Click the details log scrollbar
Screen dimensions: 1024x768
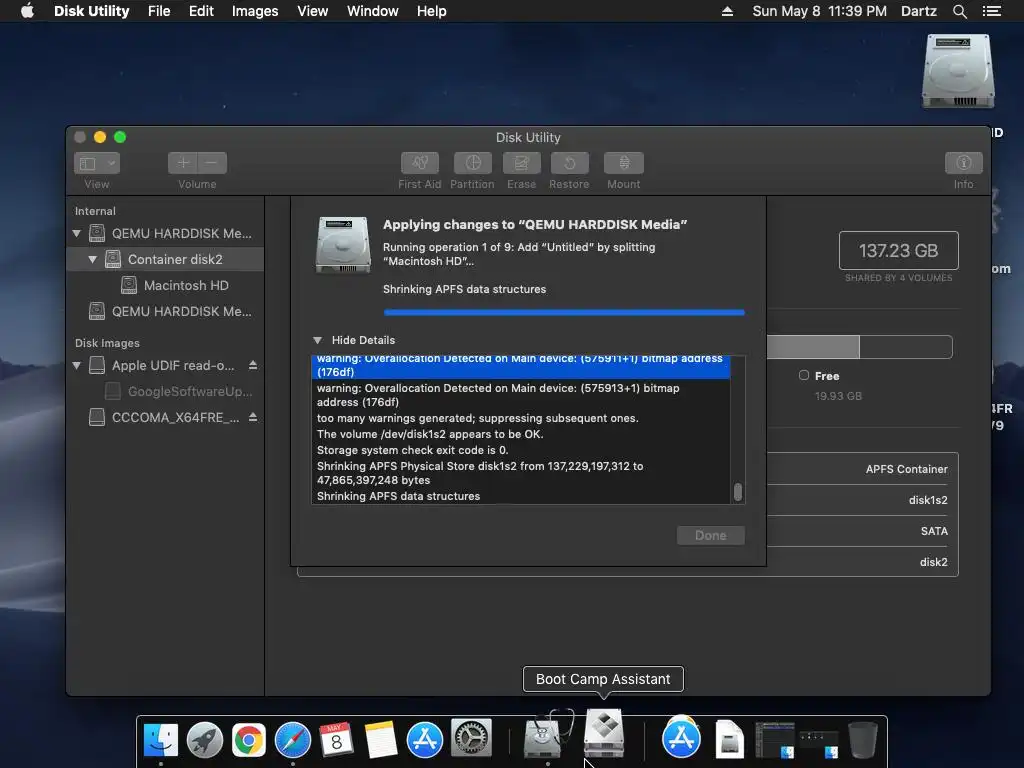738,492
